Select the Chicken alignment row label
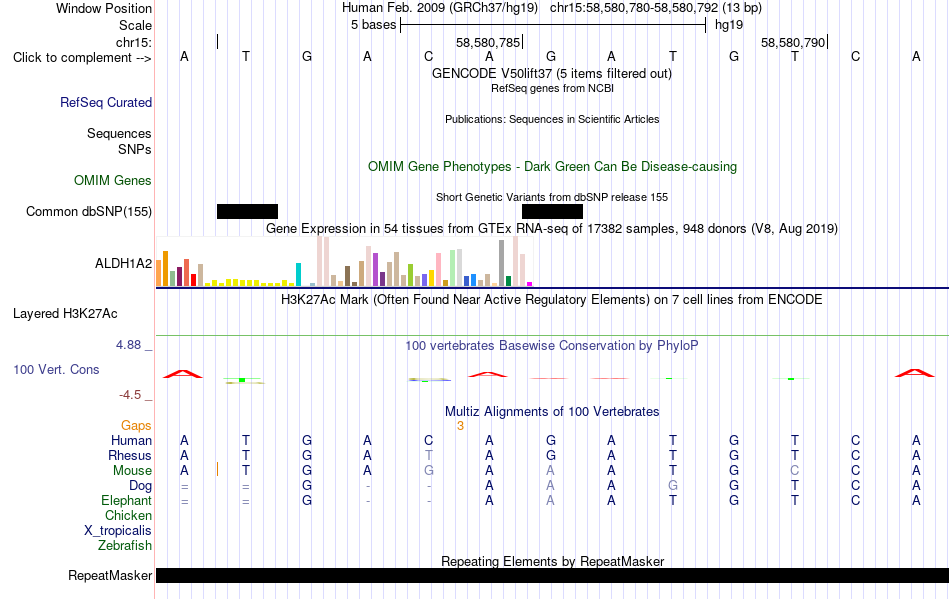The image size is (950, 599). point(128,515)
